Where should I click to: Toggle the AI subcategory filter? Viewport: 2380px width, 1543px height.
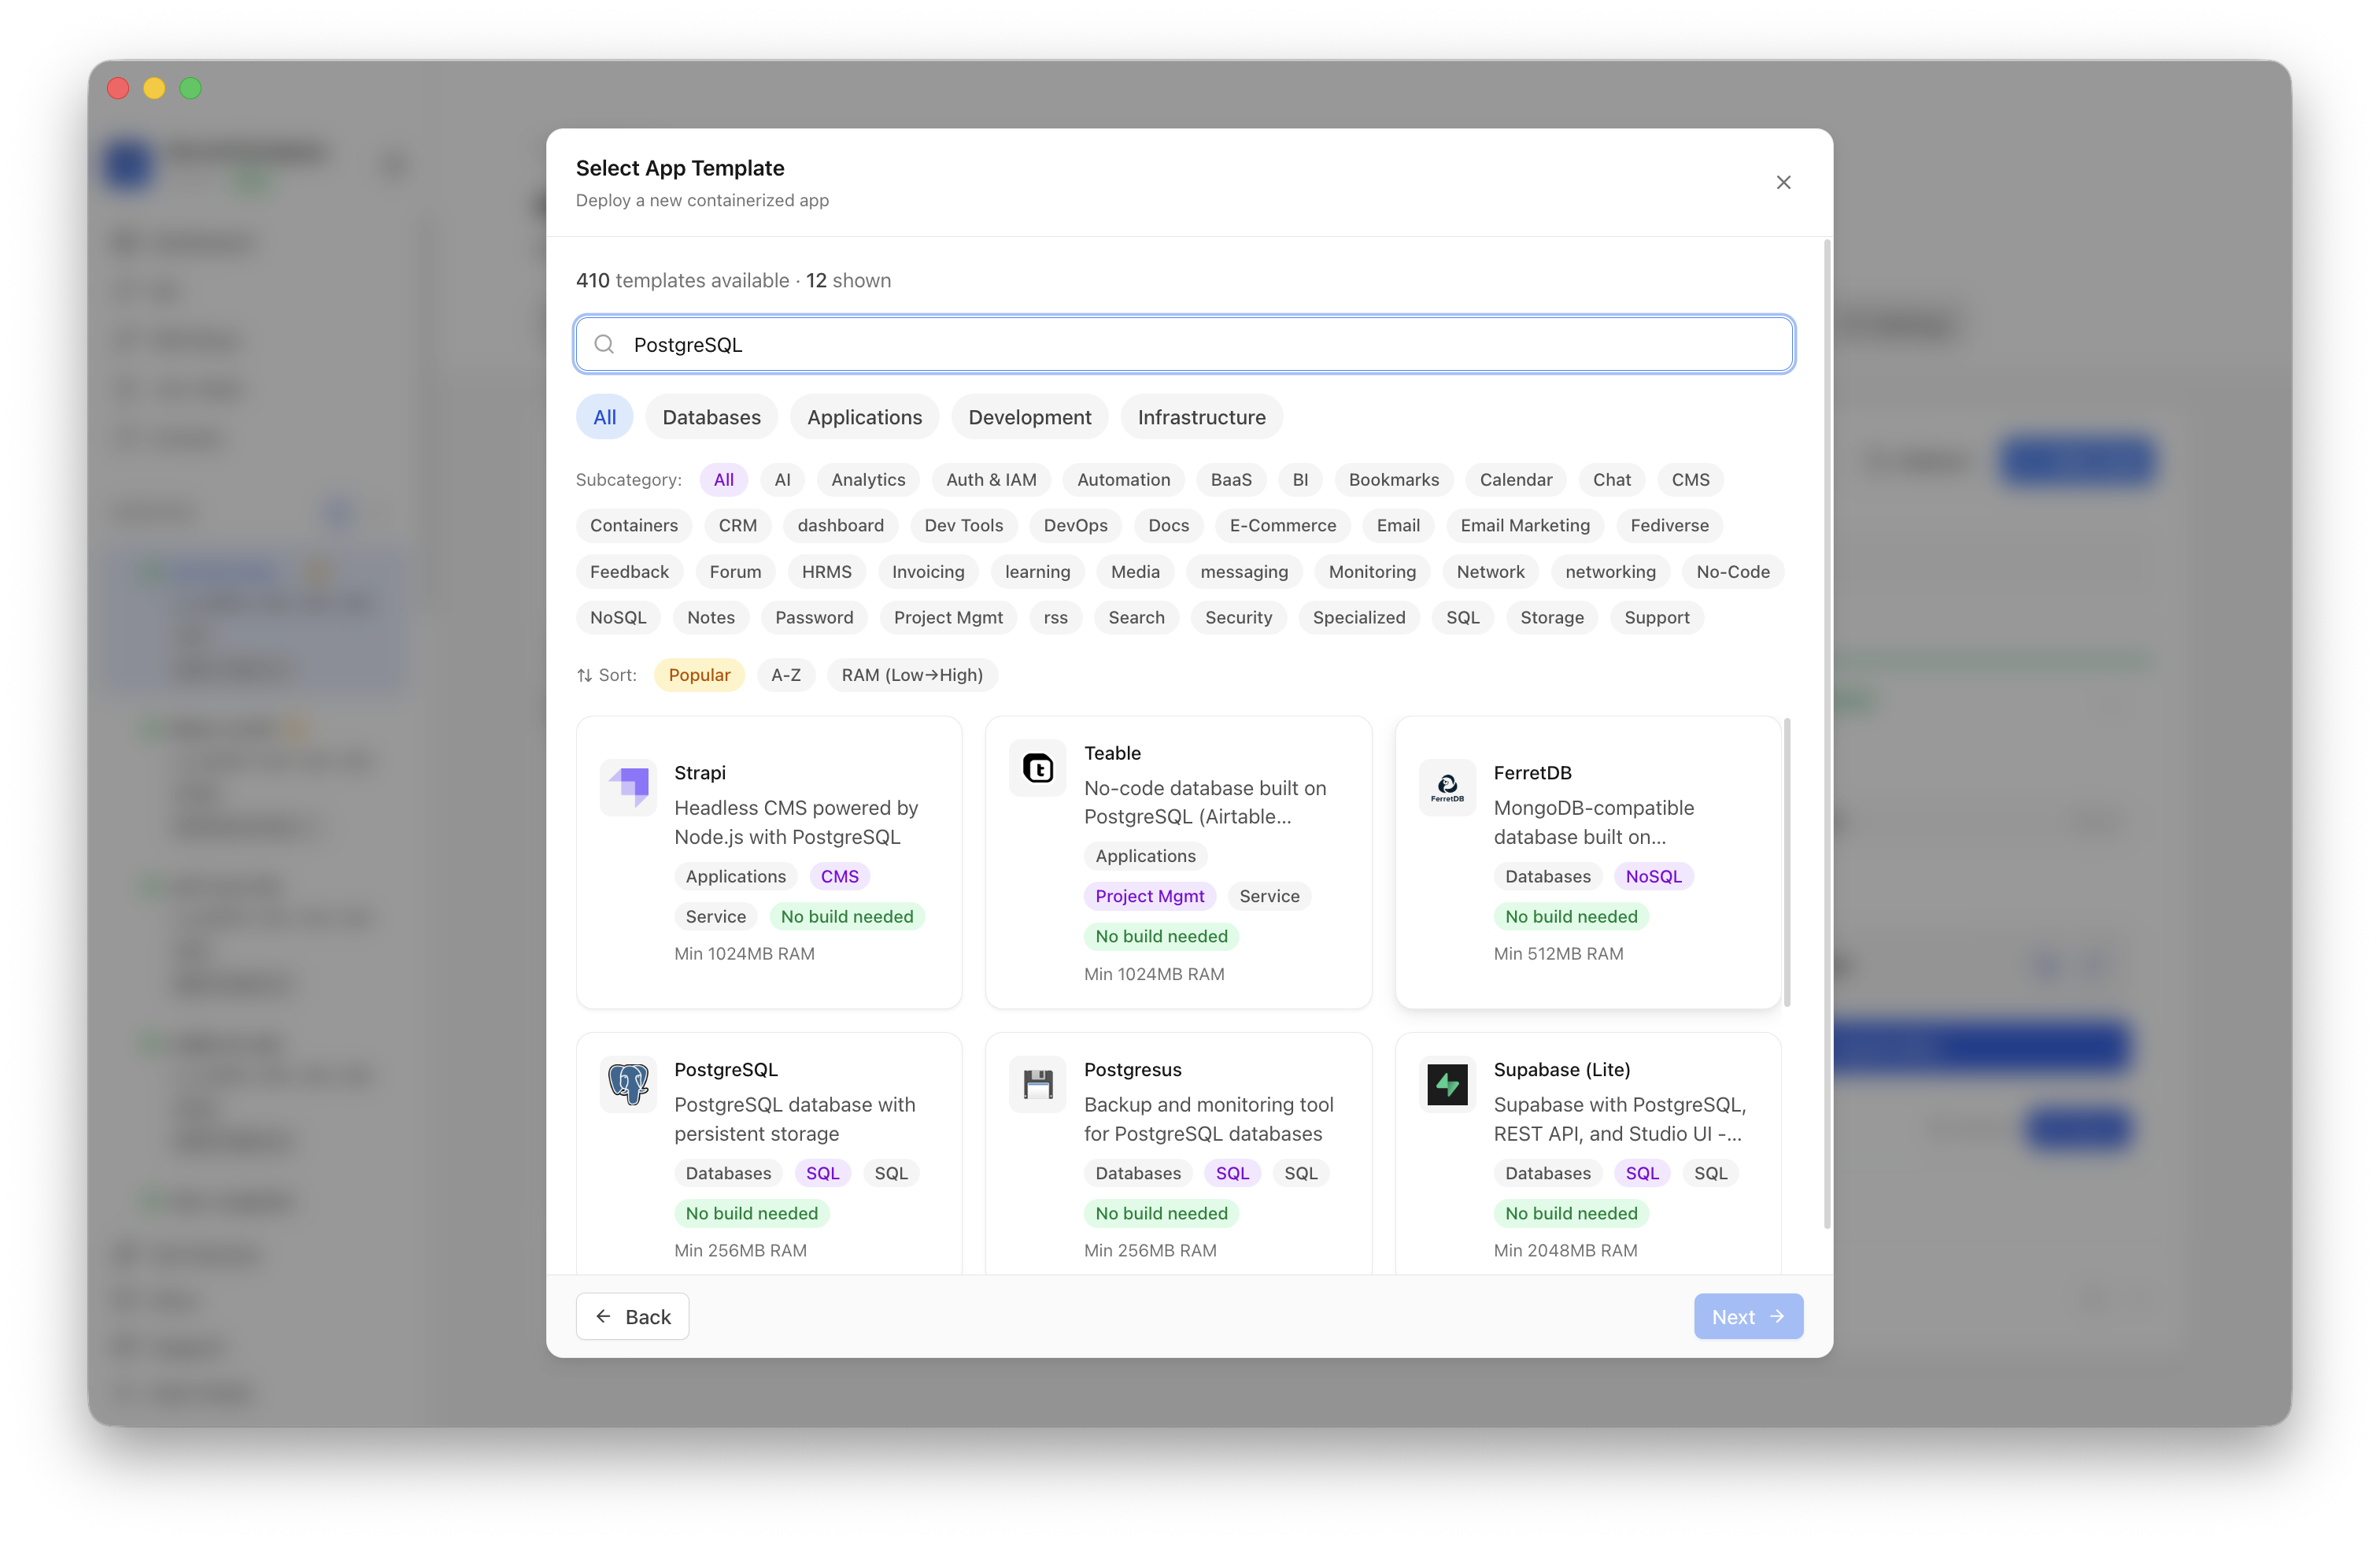point(782,479)
